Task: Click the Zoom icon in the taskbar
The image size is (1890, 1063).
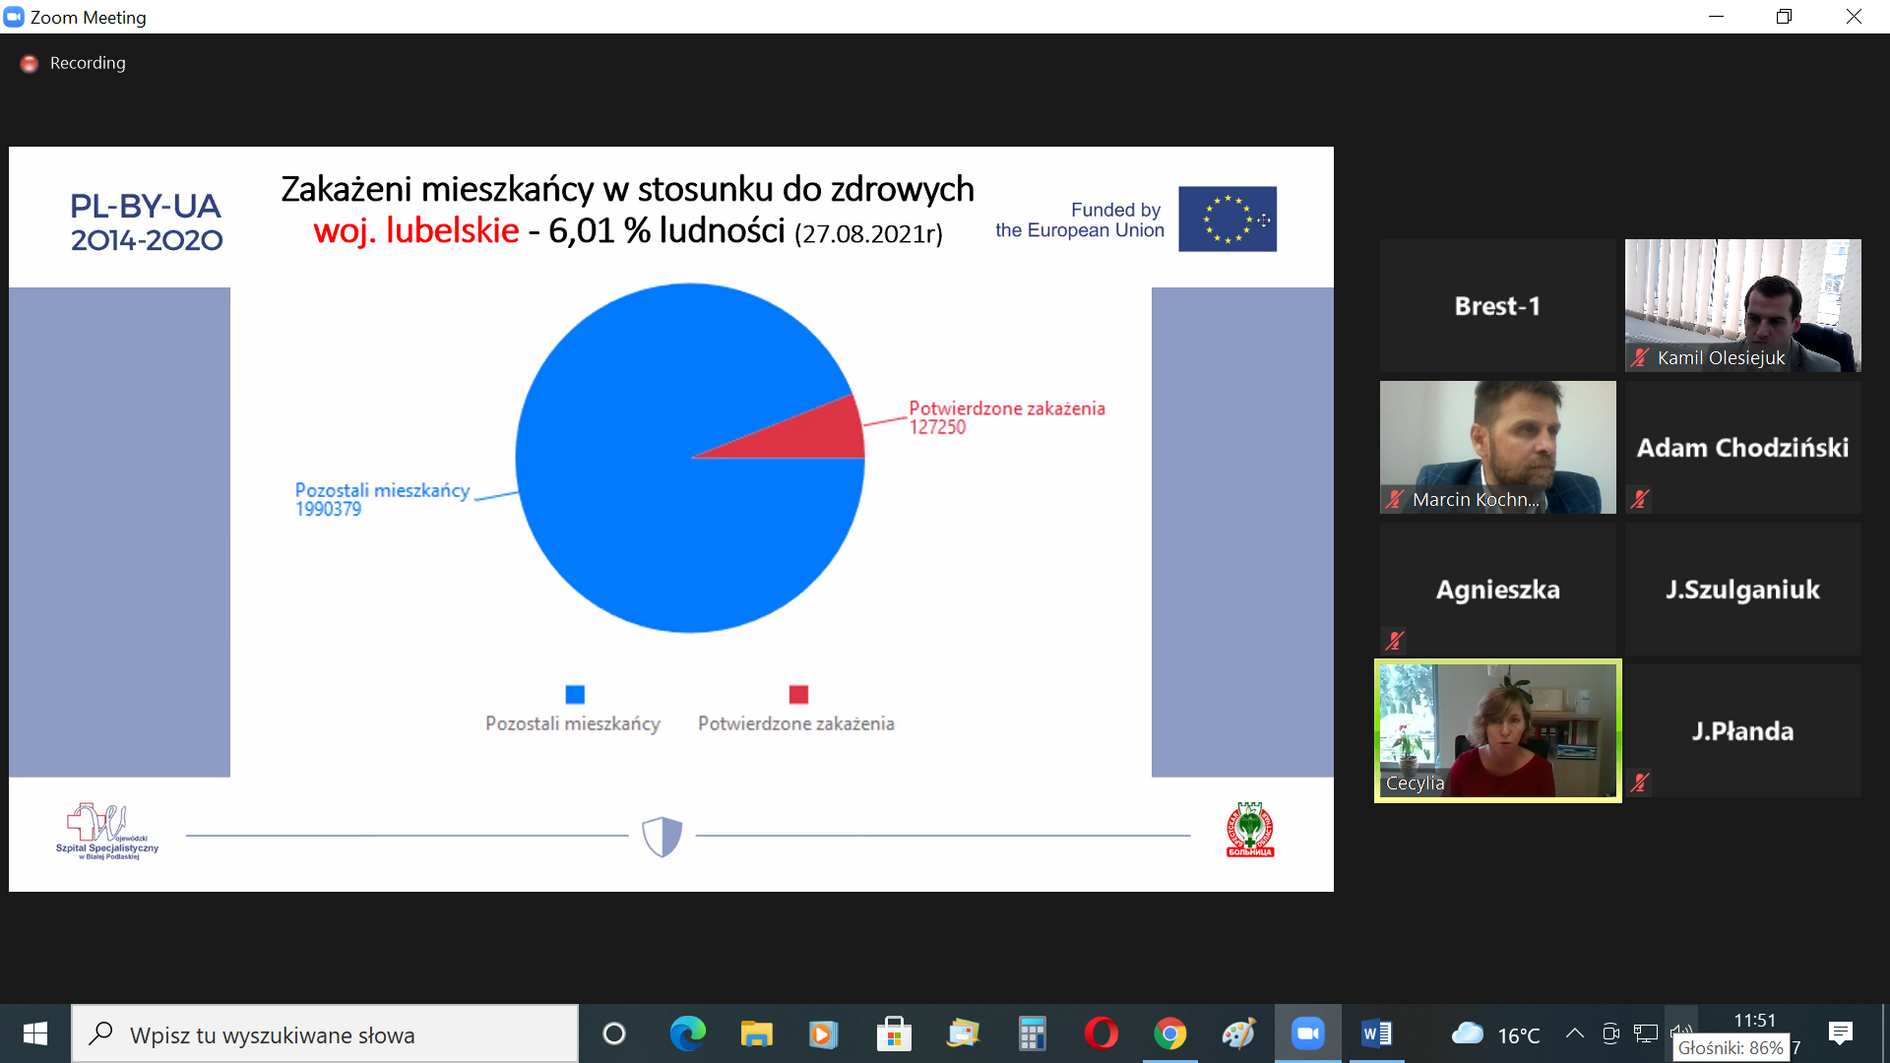Action: (x=1307, y=1034)
